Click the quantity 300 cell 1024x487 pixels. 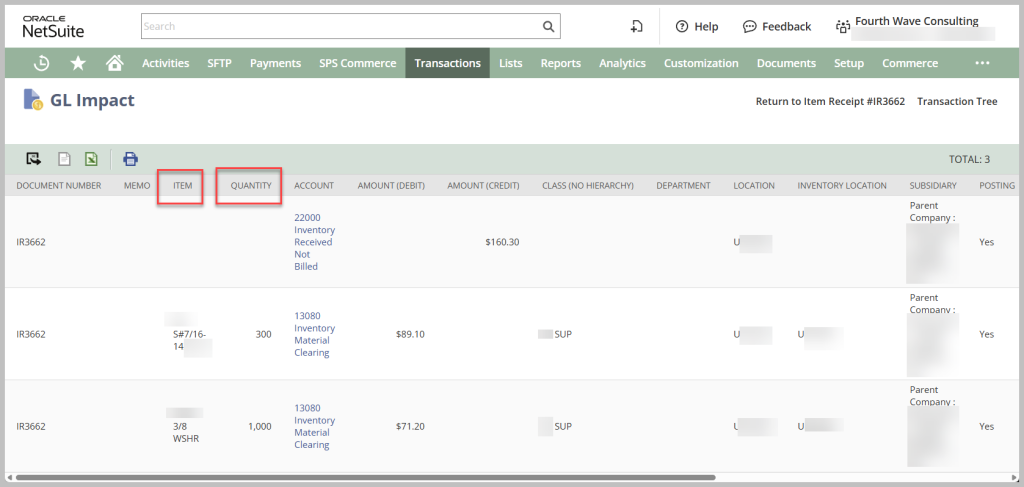(x=263, y=334)
